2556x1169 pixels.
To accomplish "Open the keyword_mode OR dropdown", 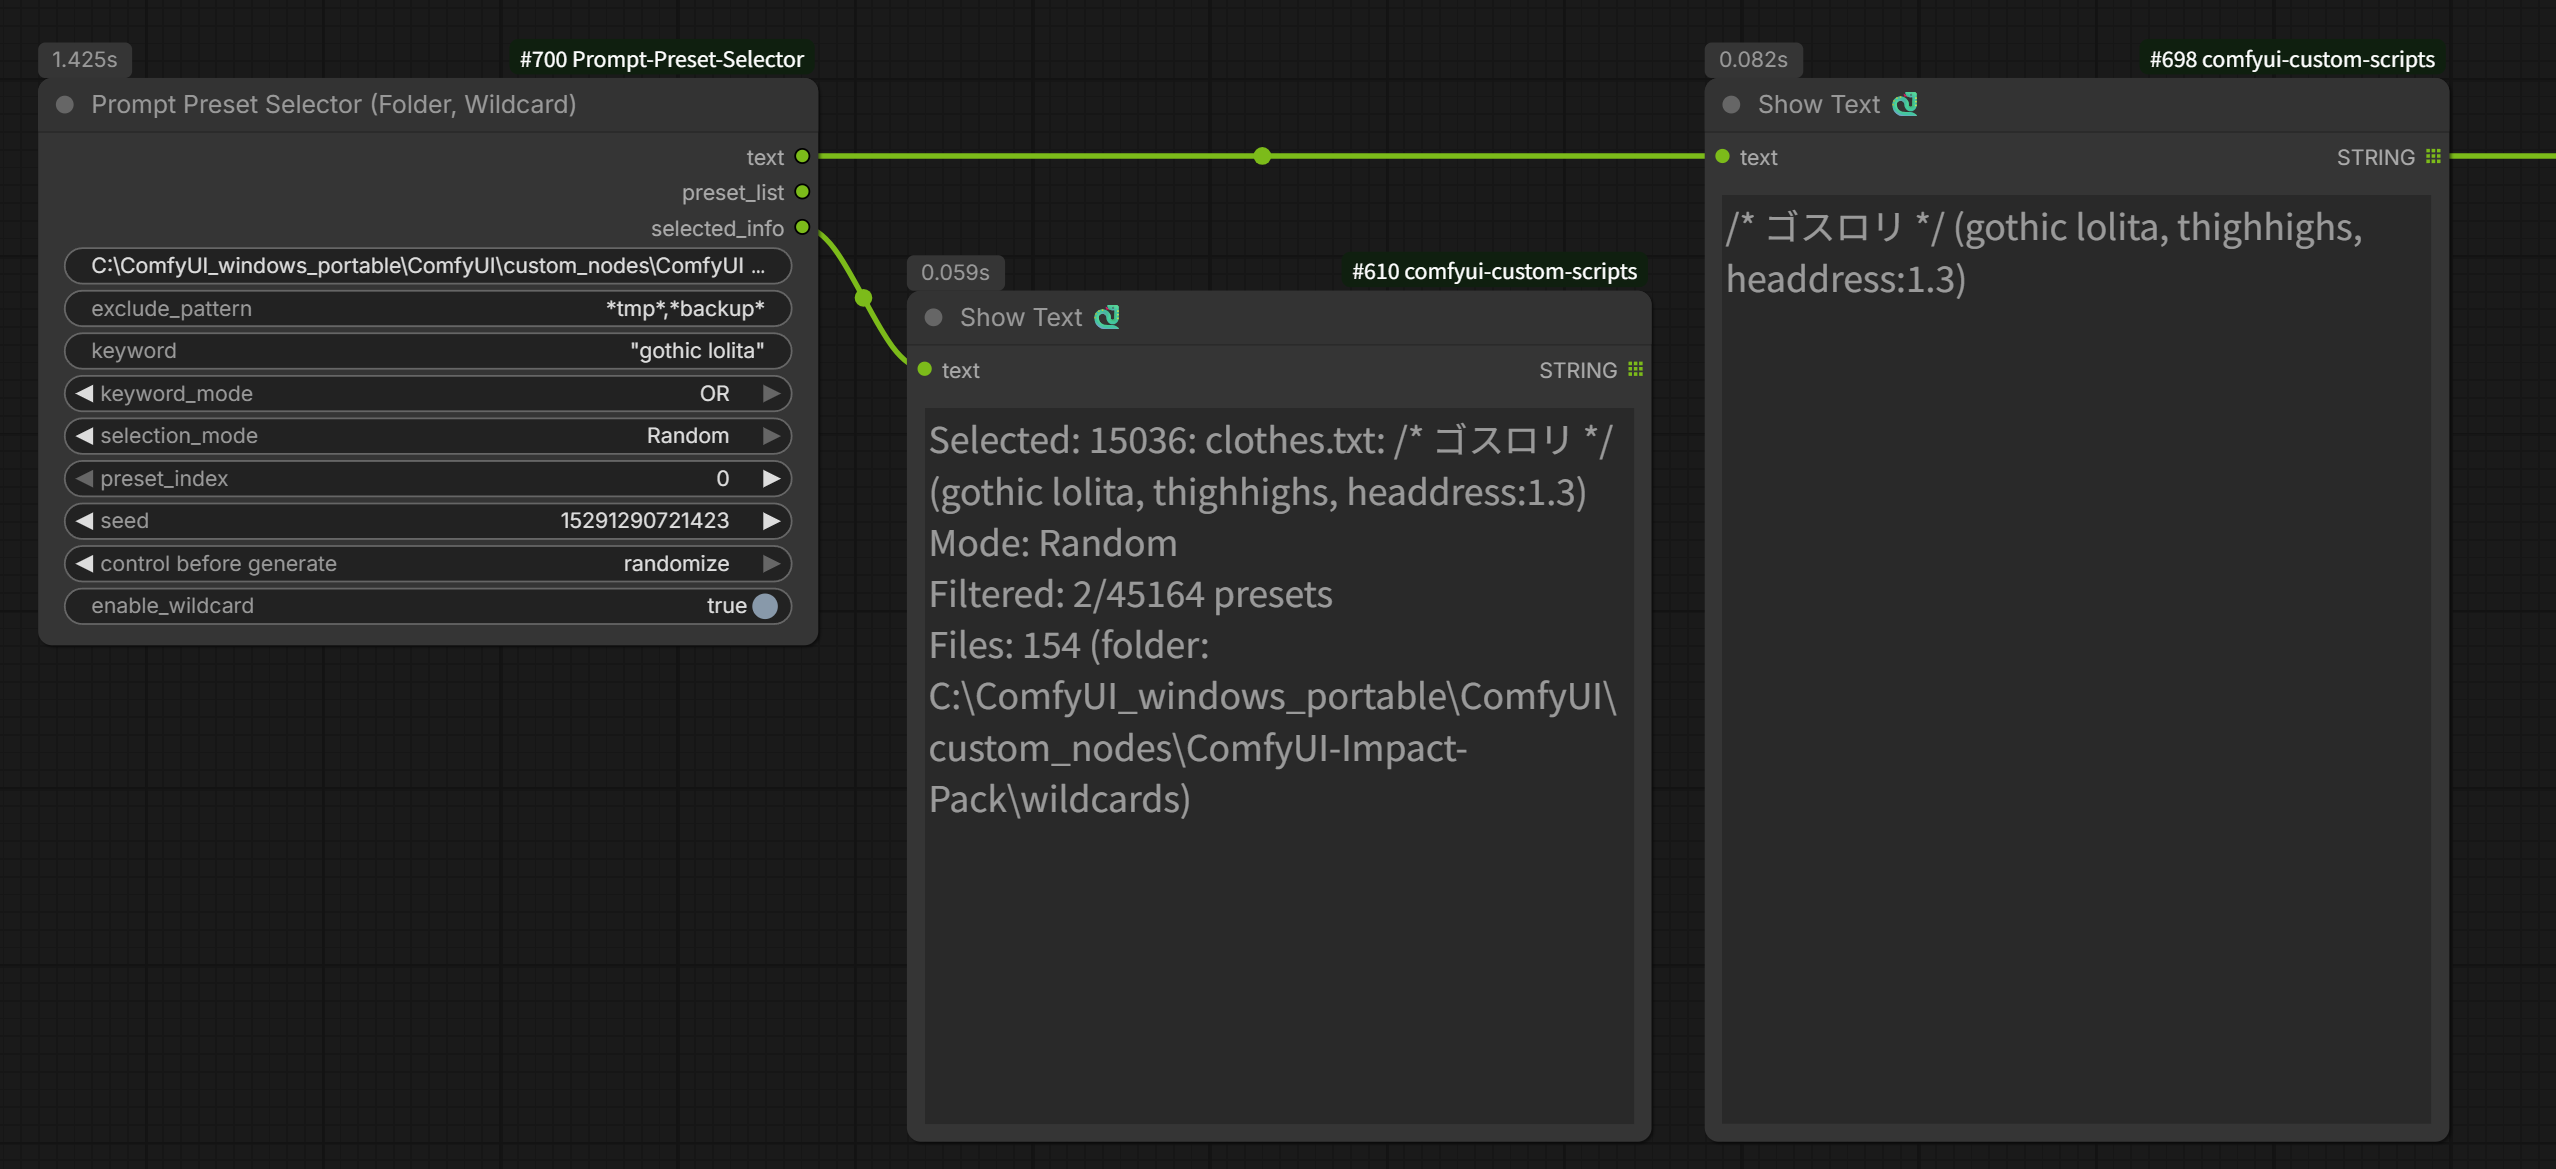I will click(x=428, y=394).
